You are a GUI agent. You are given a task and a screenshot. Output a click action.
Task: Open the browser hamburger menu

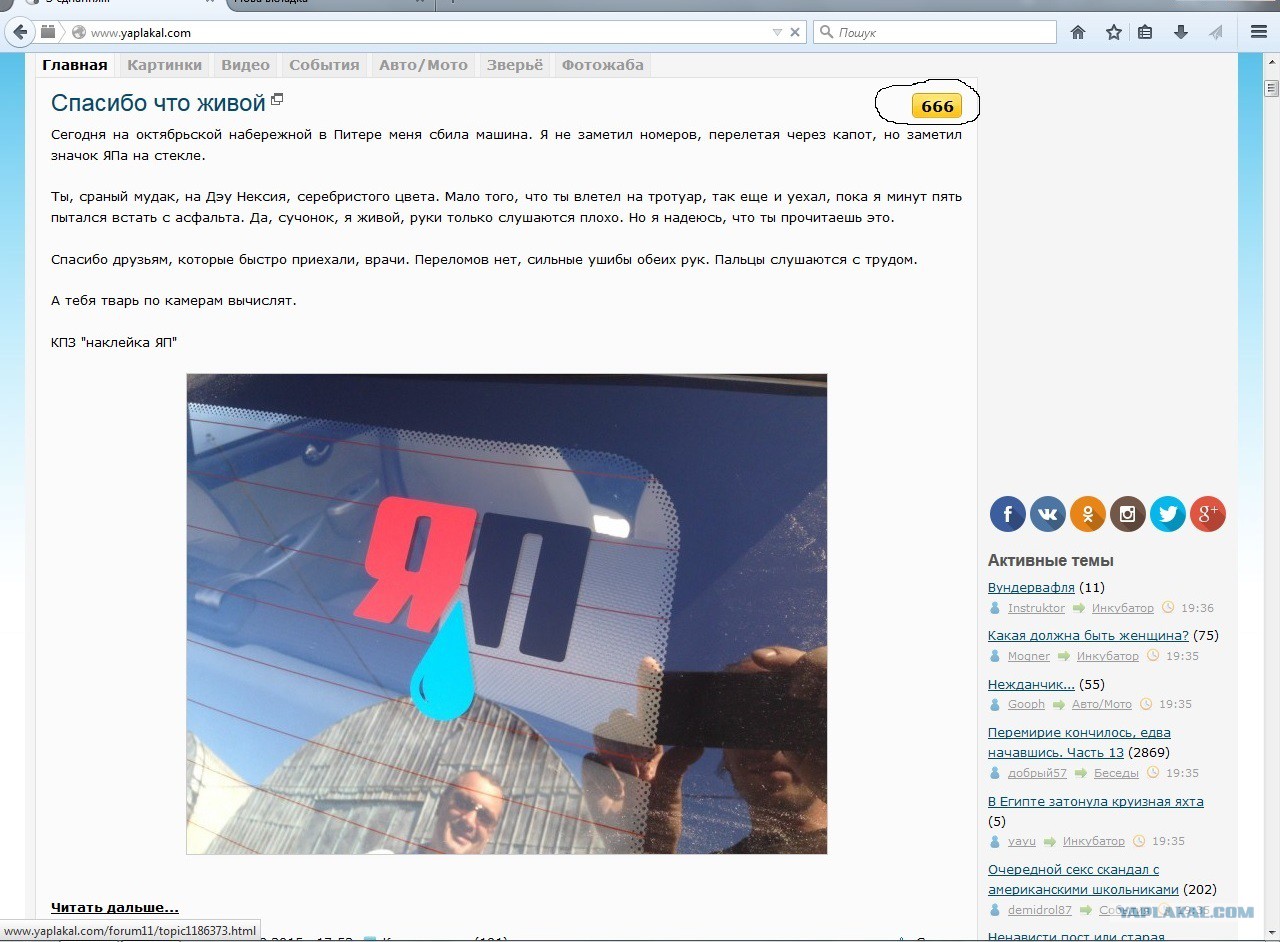click(x=1259, y=32)
